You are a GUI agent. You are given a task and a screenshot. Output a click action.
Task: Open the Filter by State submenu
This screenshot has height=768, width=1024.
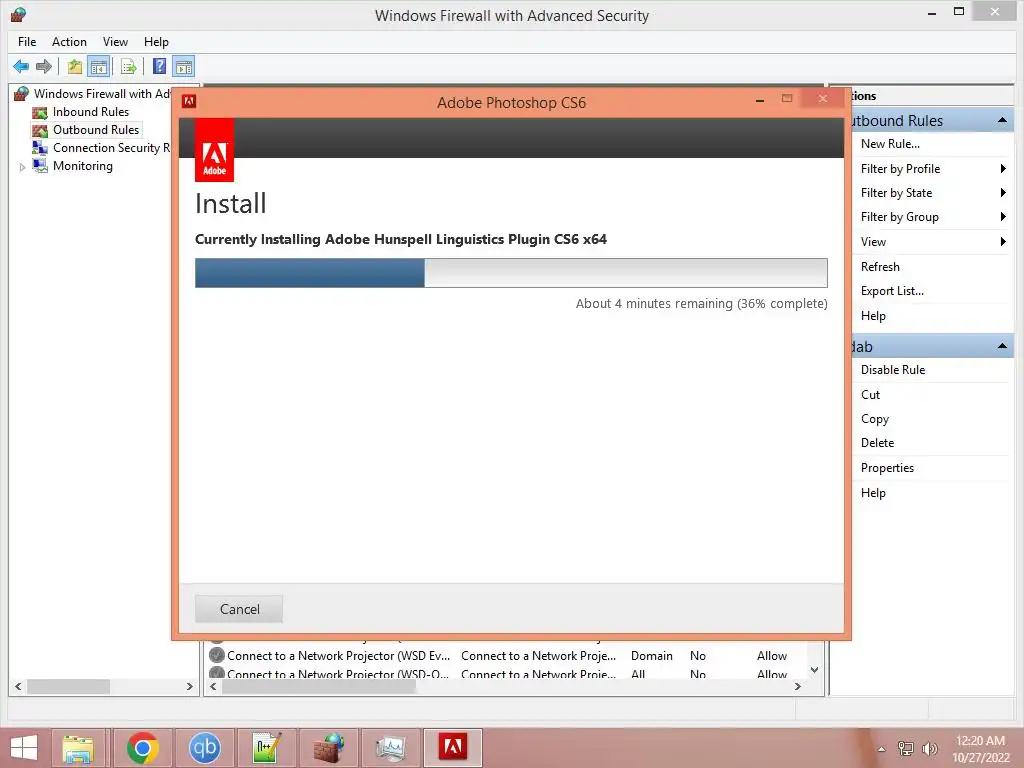tap(933, 193)
